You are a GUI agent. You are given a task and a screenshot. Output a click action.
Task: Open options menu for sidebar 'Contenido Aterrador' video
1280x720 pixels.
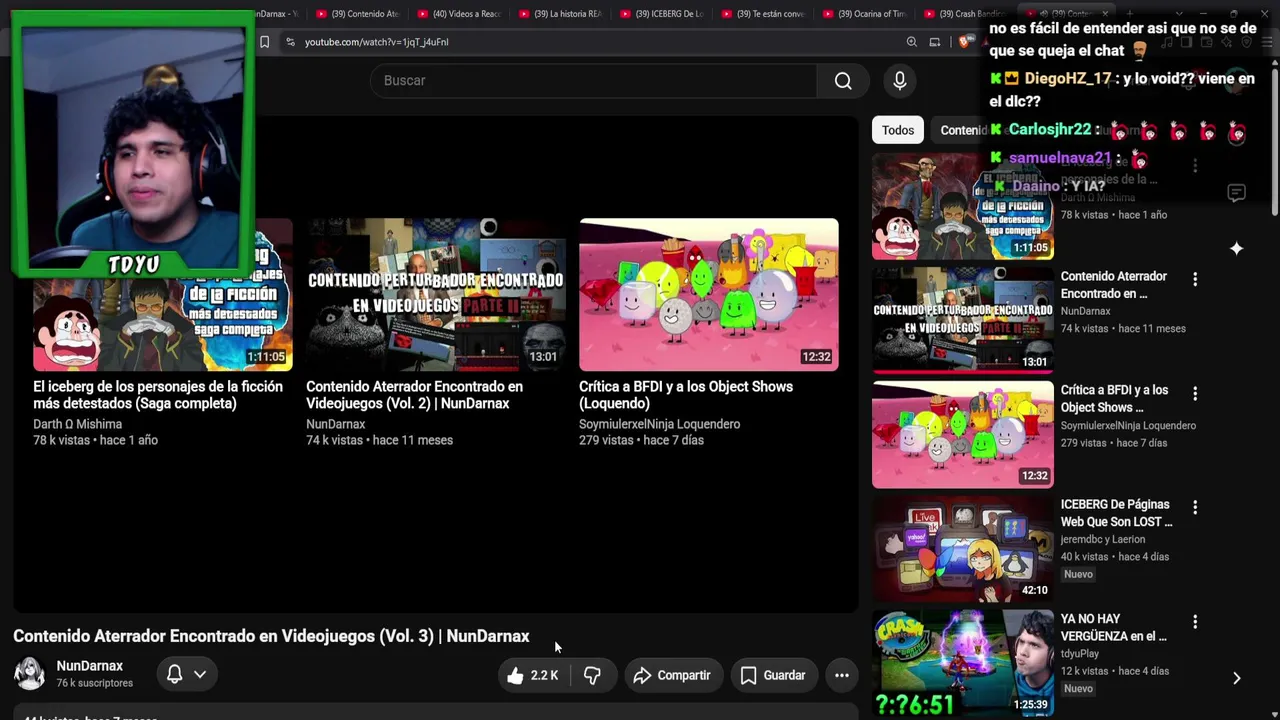pyautogui.click(x=1195, y=279)
